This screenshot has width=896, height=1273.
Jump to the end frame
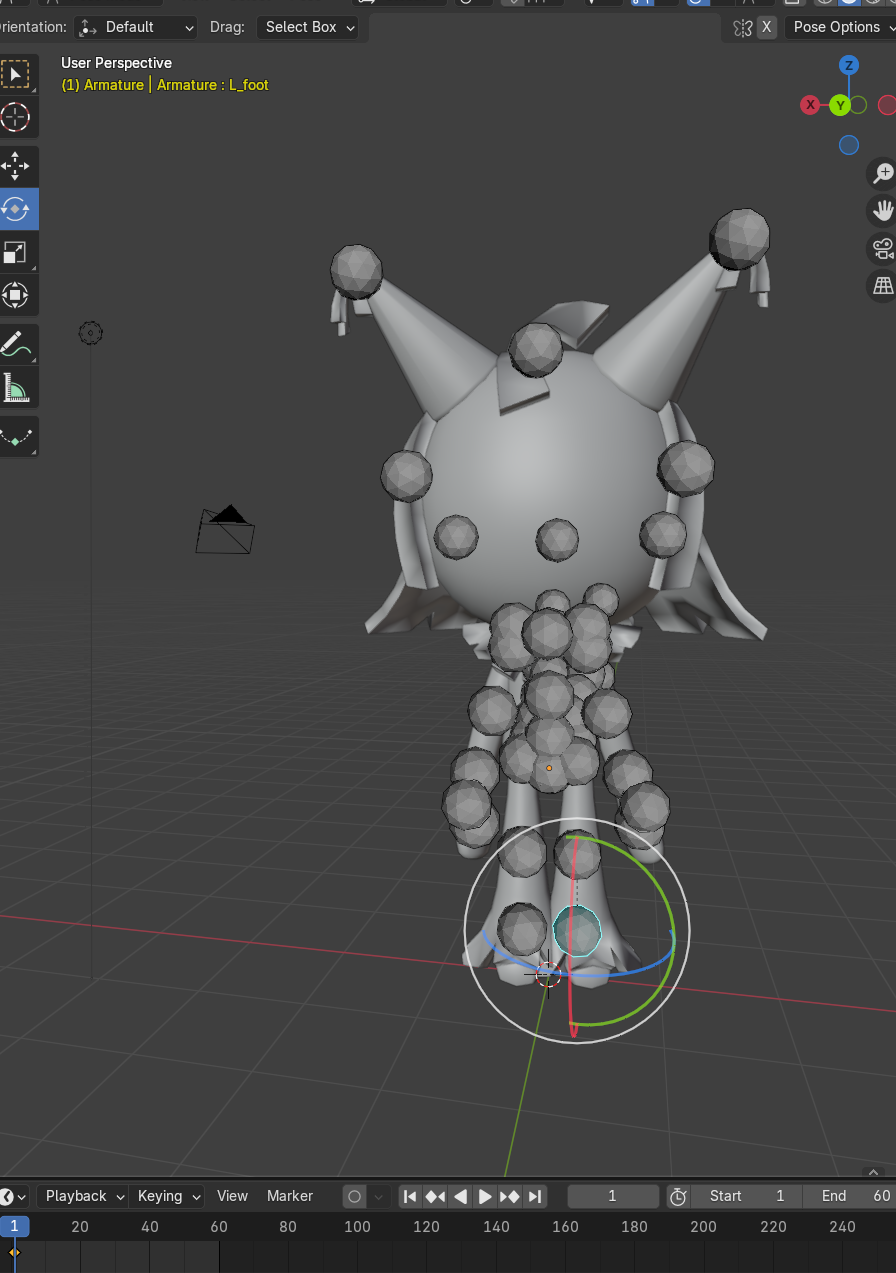(535, 1196)
